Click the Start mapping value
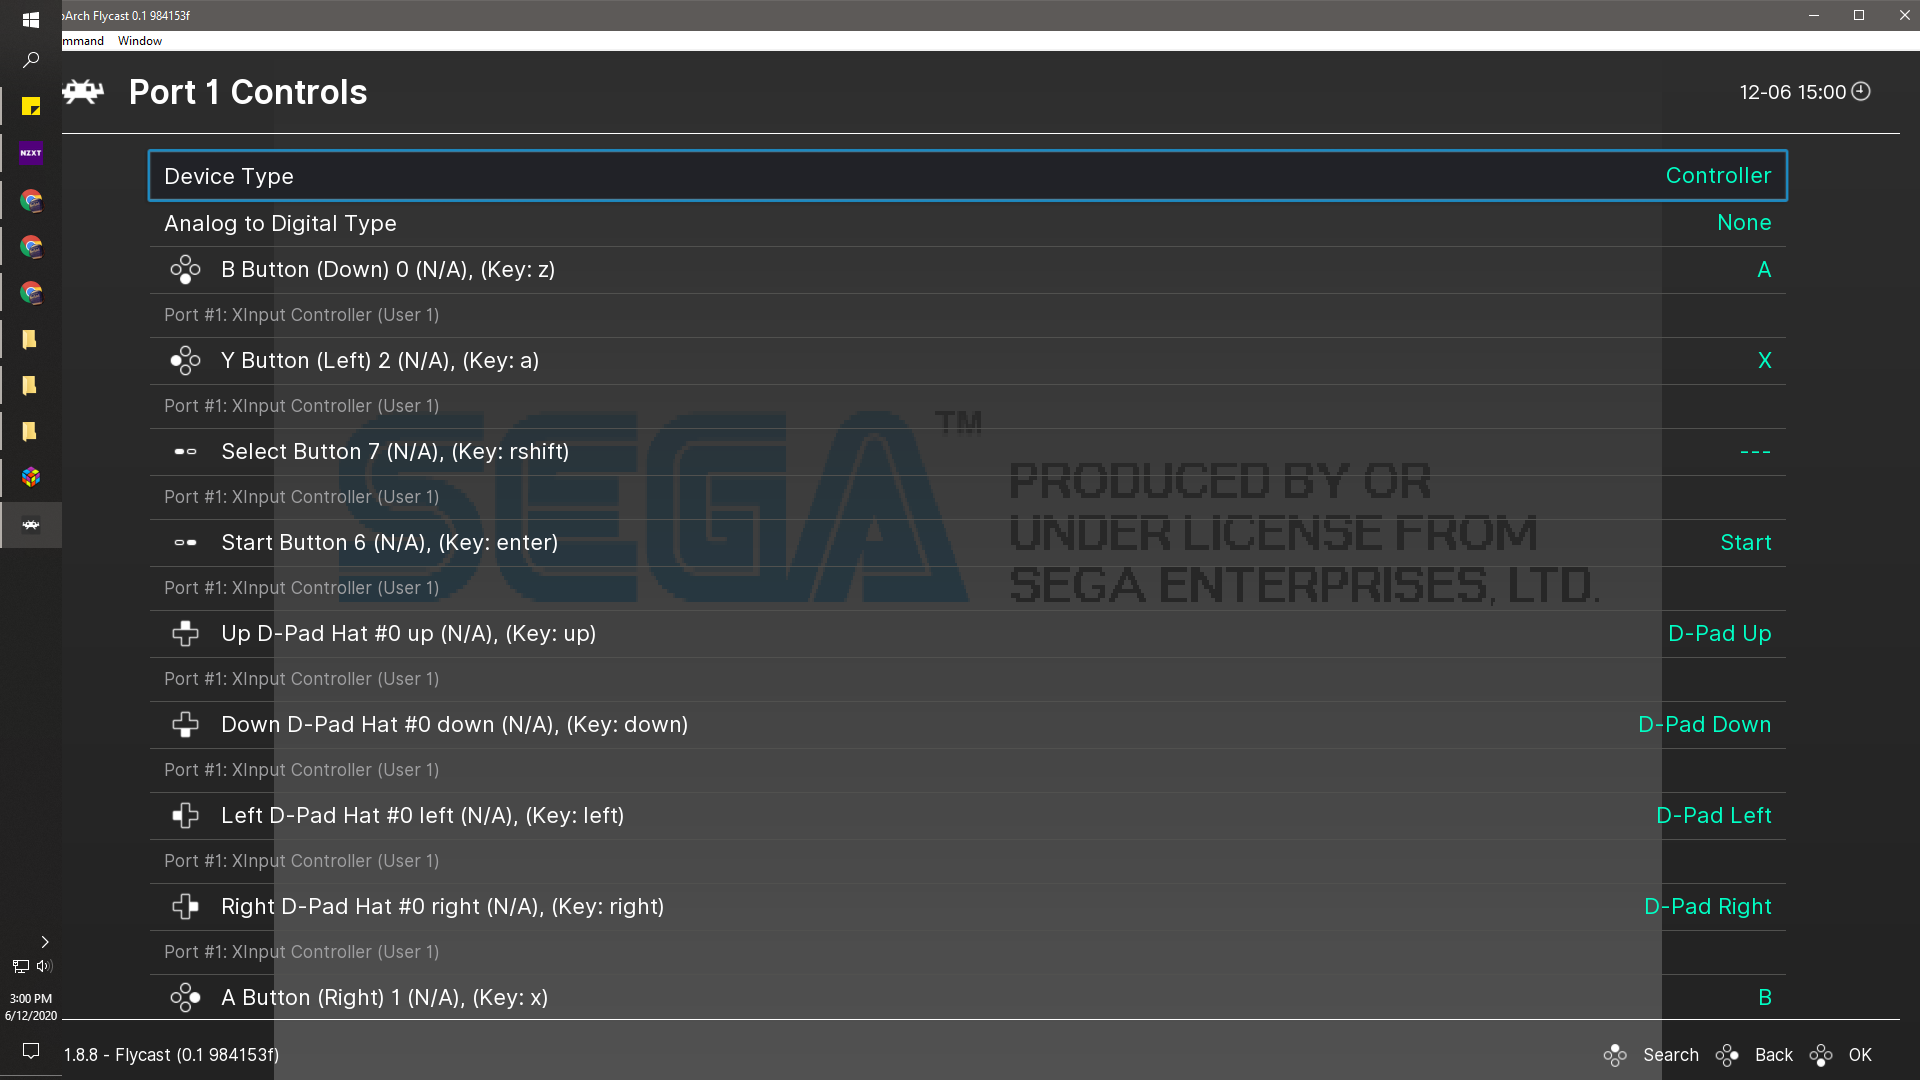This screenshot has height=1080, width=1920. 1746,543
